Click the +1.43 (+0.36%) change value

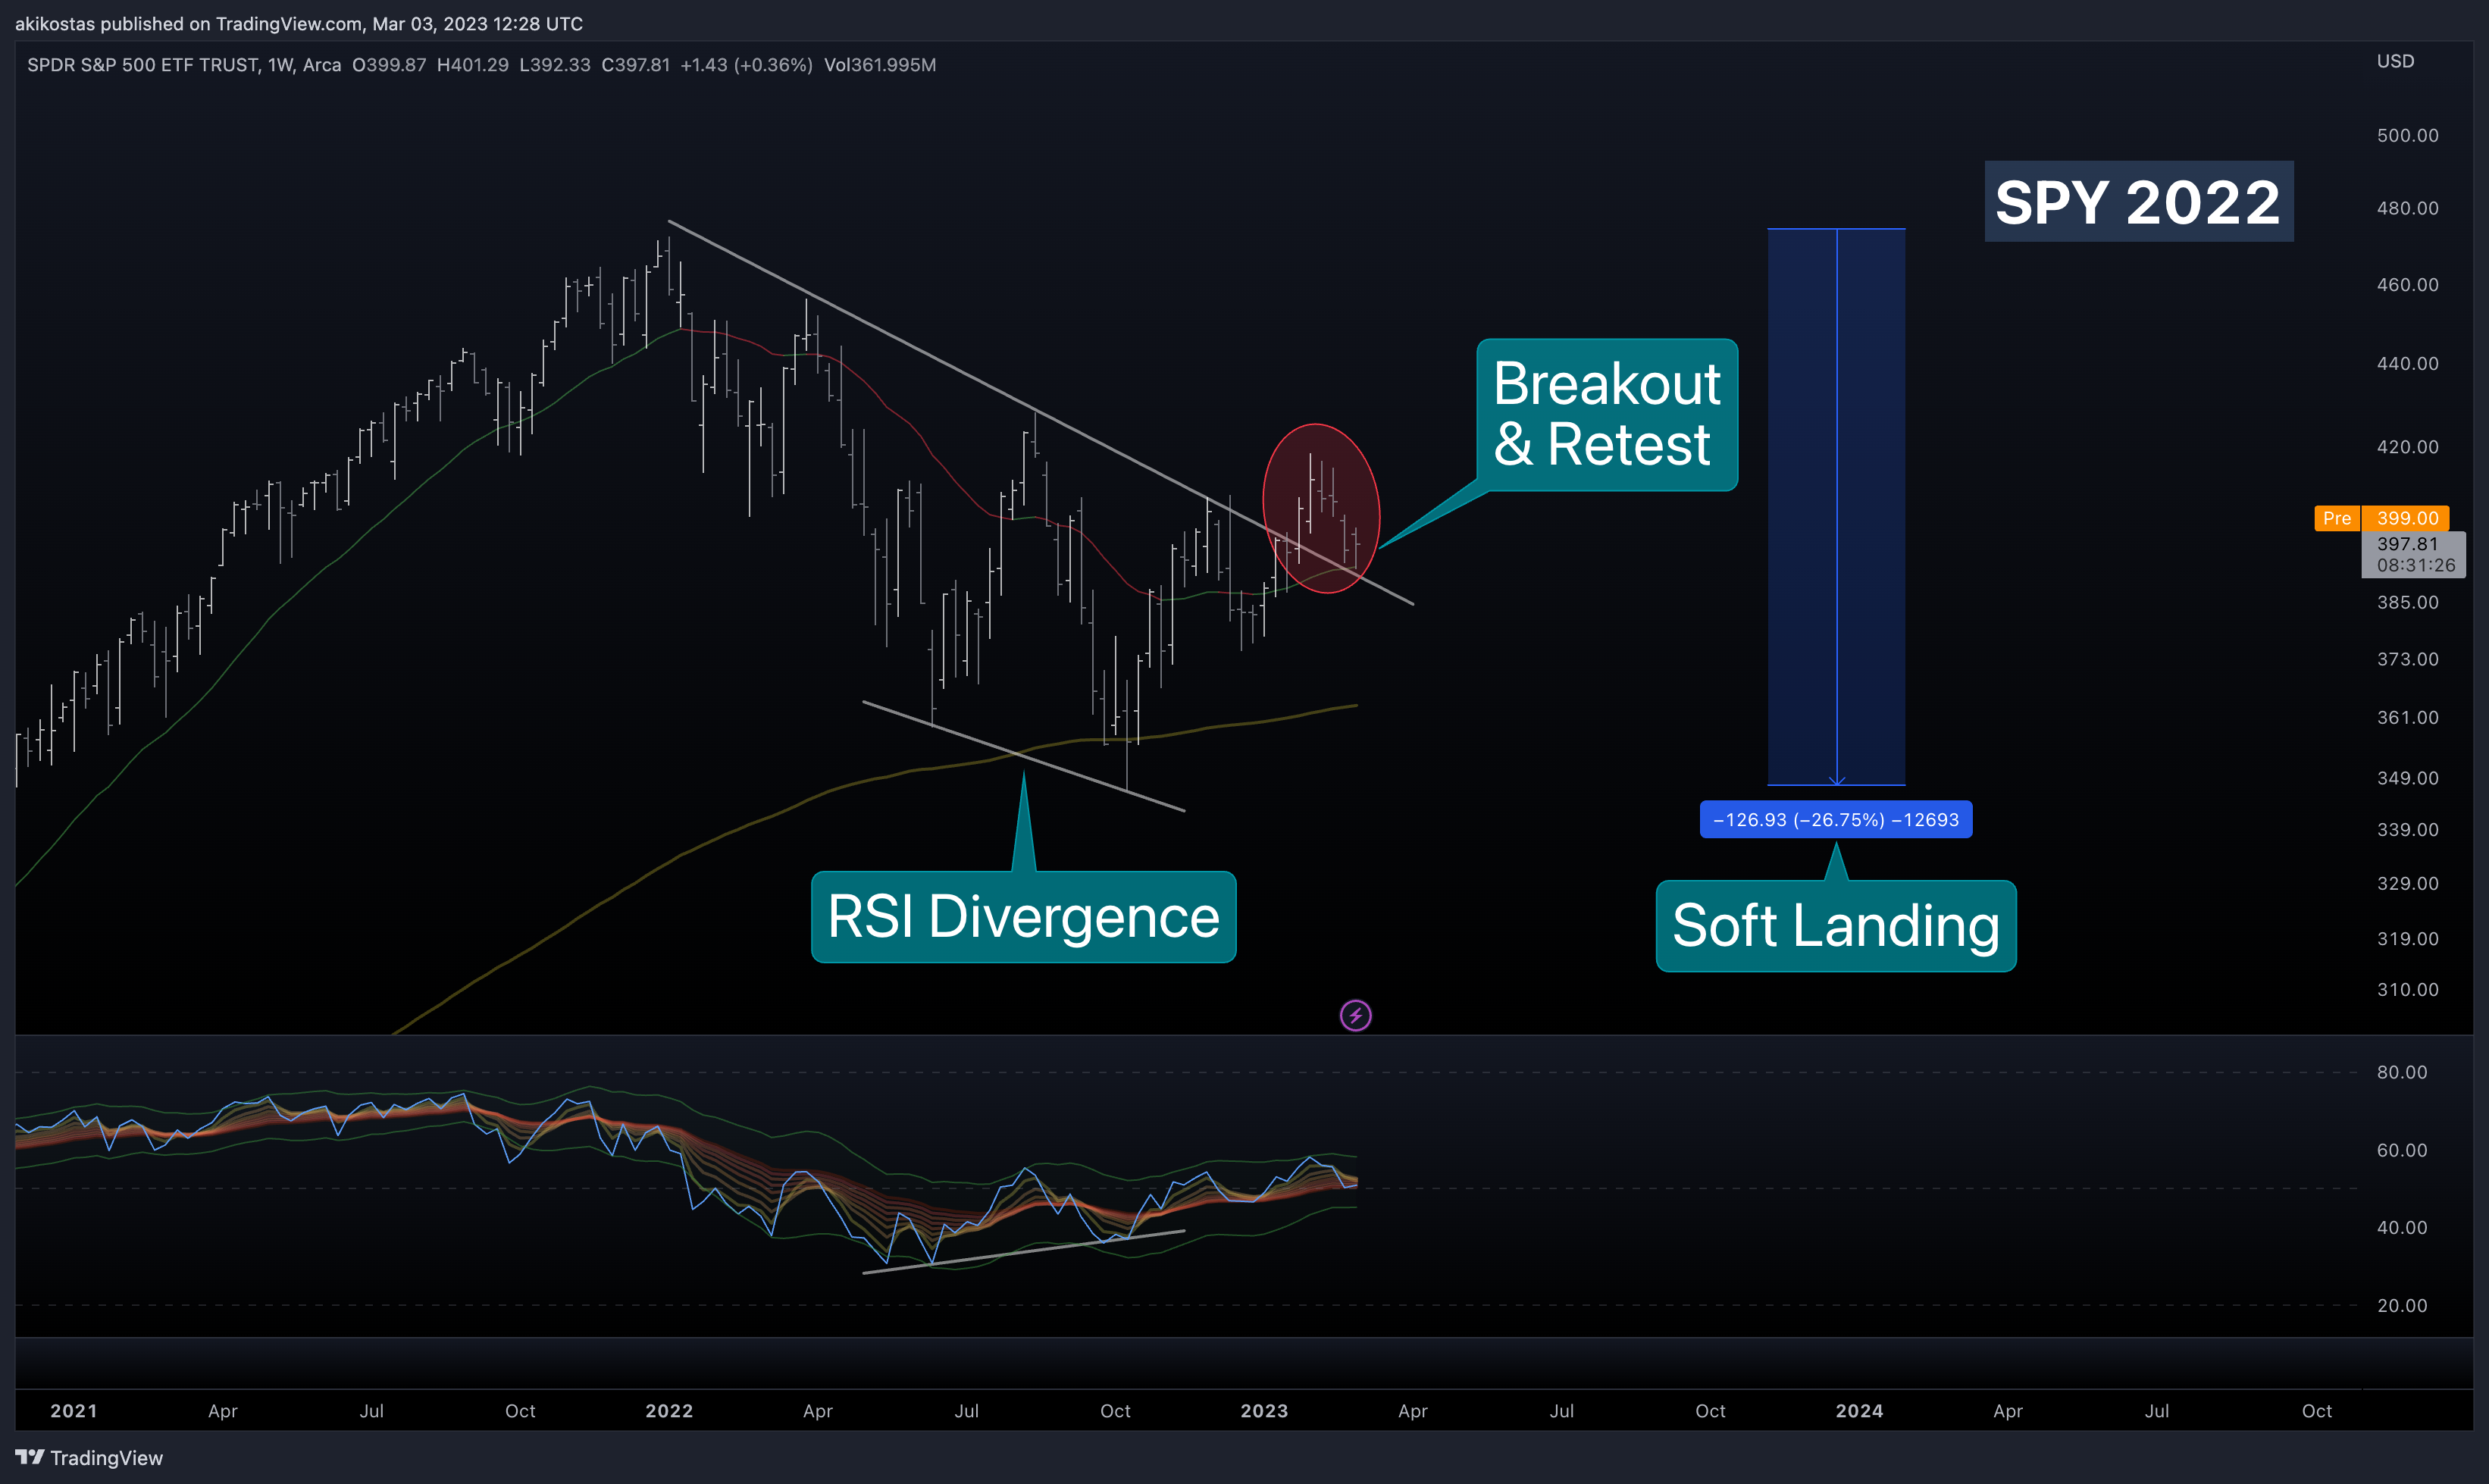pyautogui.click(x=746, y=65)
